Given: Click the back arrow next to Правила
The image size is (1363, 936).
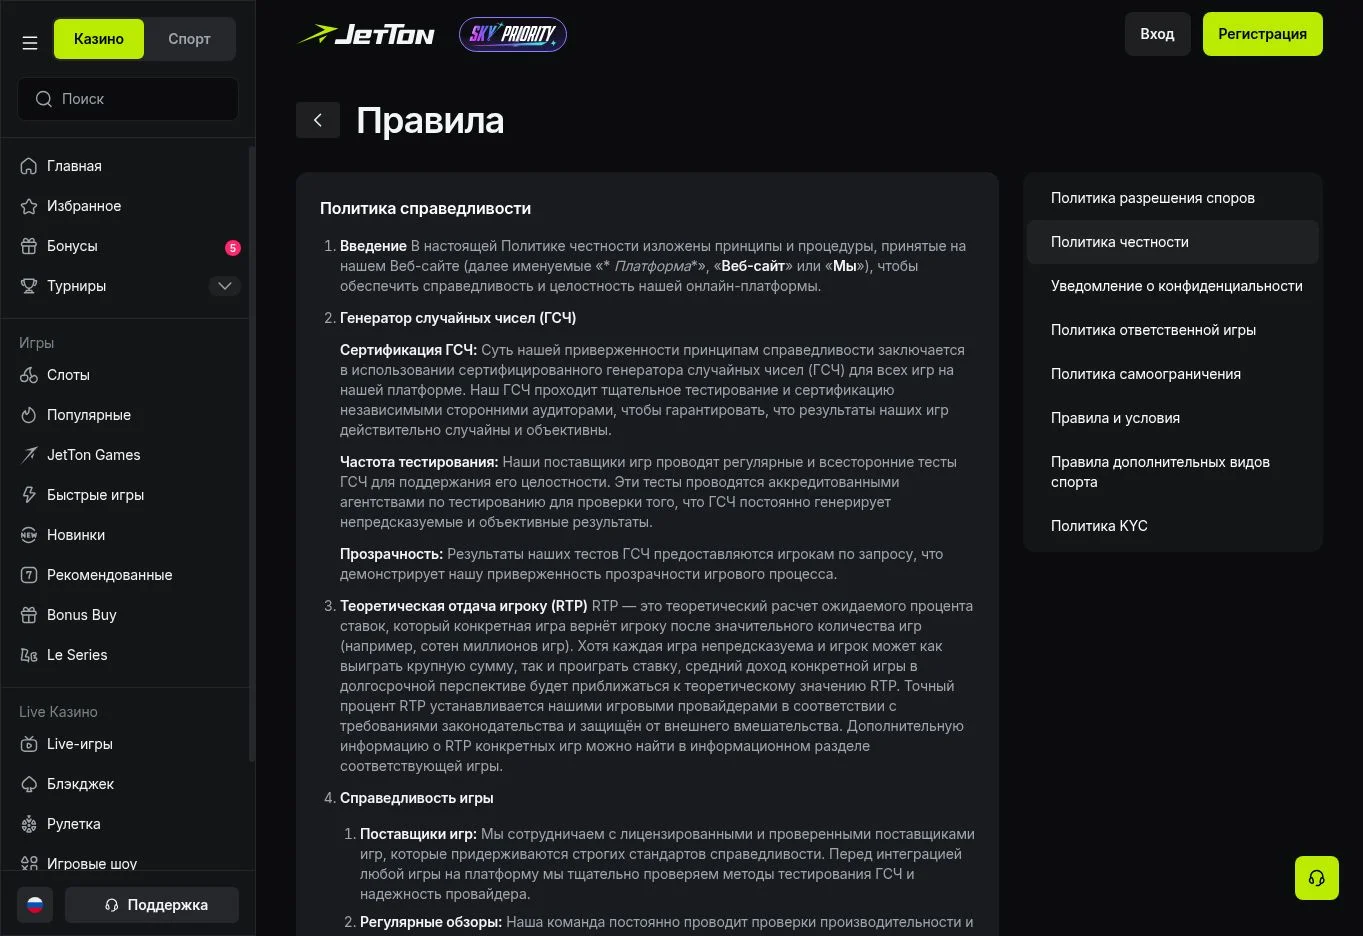Looking at the screenshot, I should [x=318, y=120].
